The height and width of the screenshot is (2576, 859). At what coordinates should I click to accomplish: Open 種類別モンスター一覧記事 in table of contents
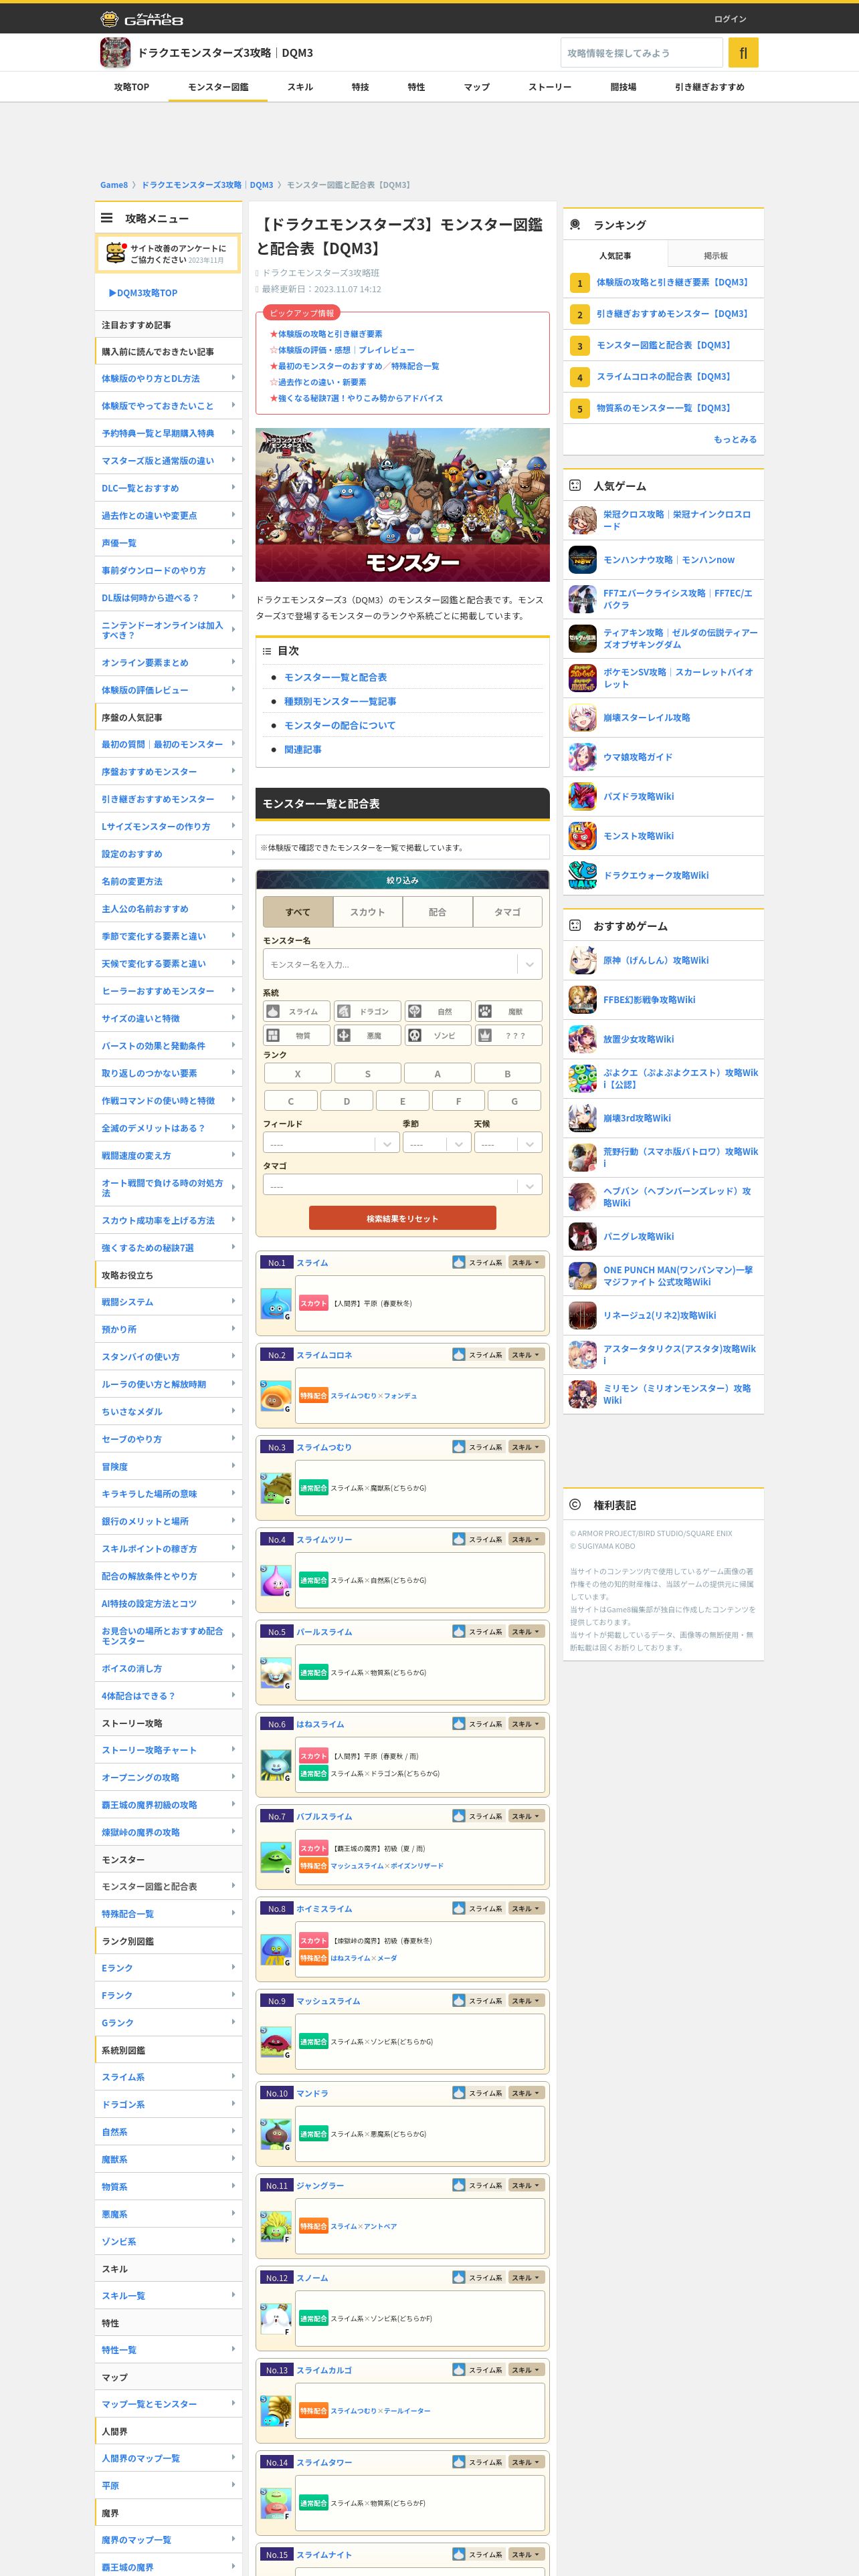point(340,701)
